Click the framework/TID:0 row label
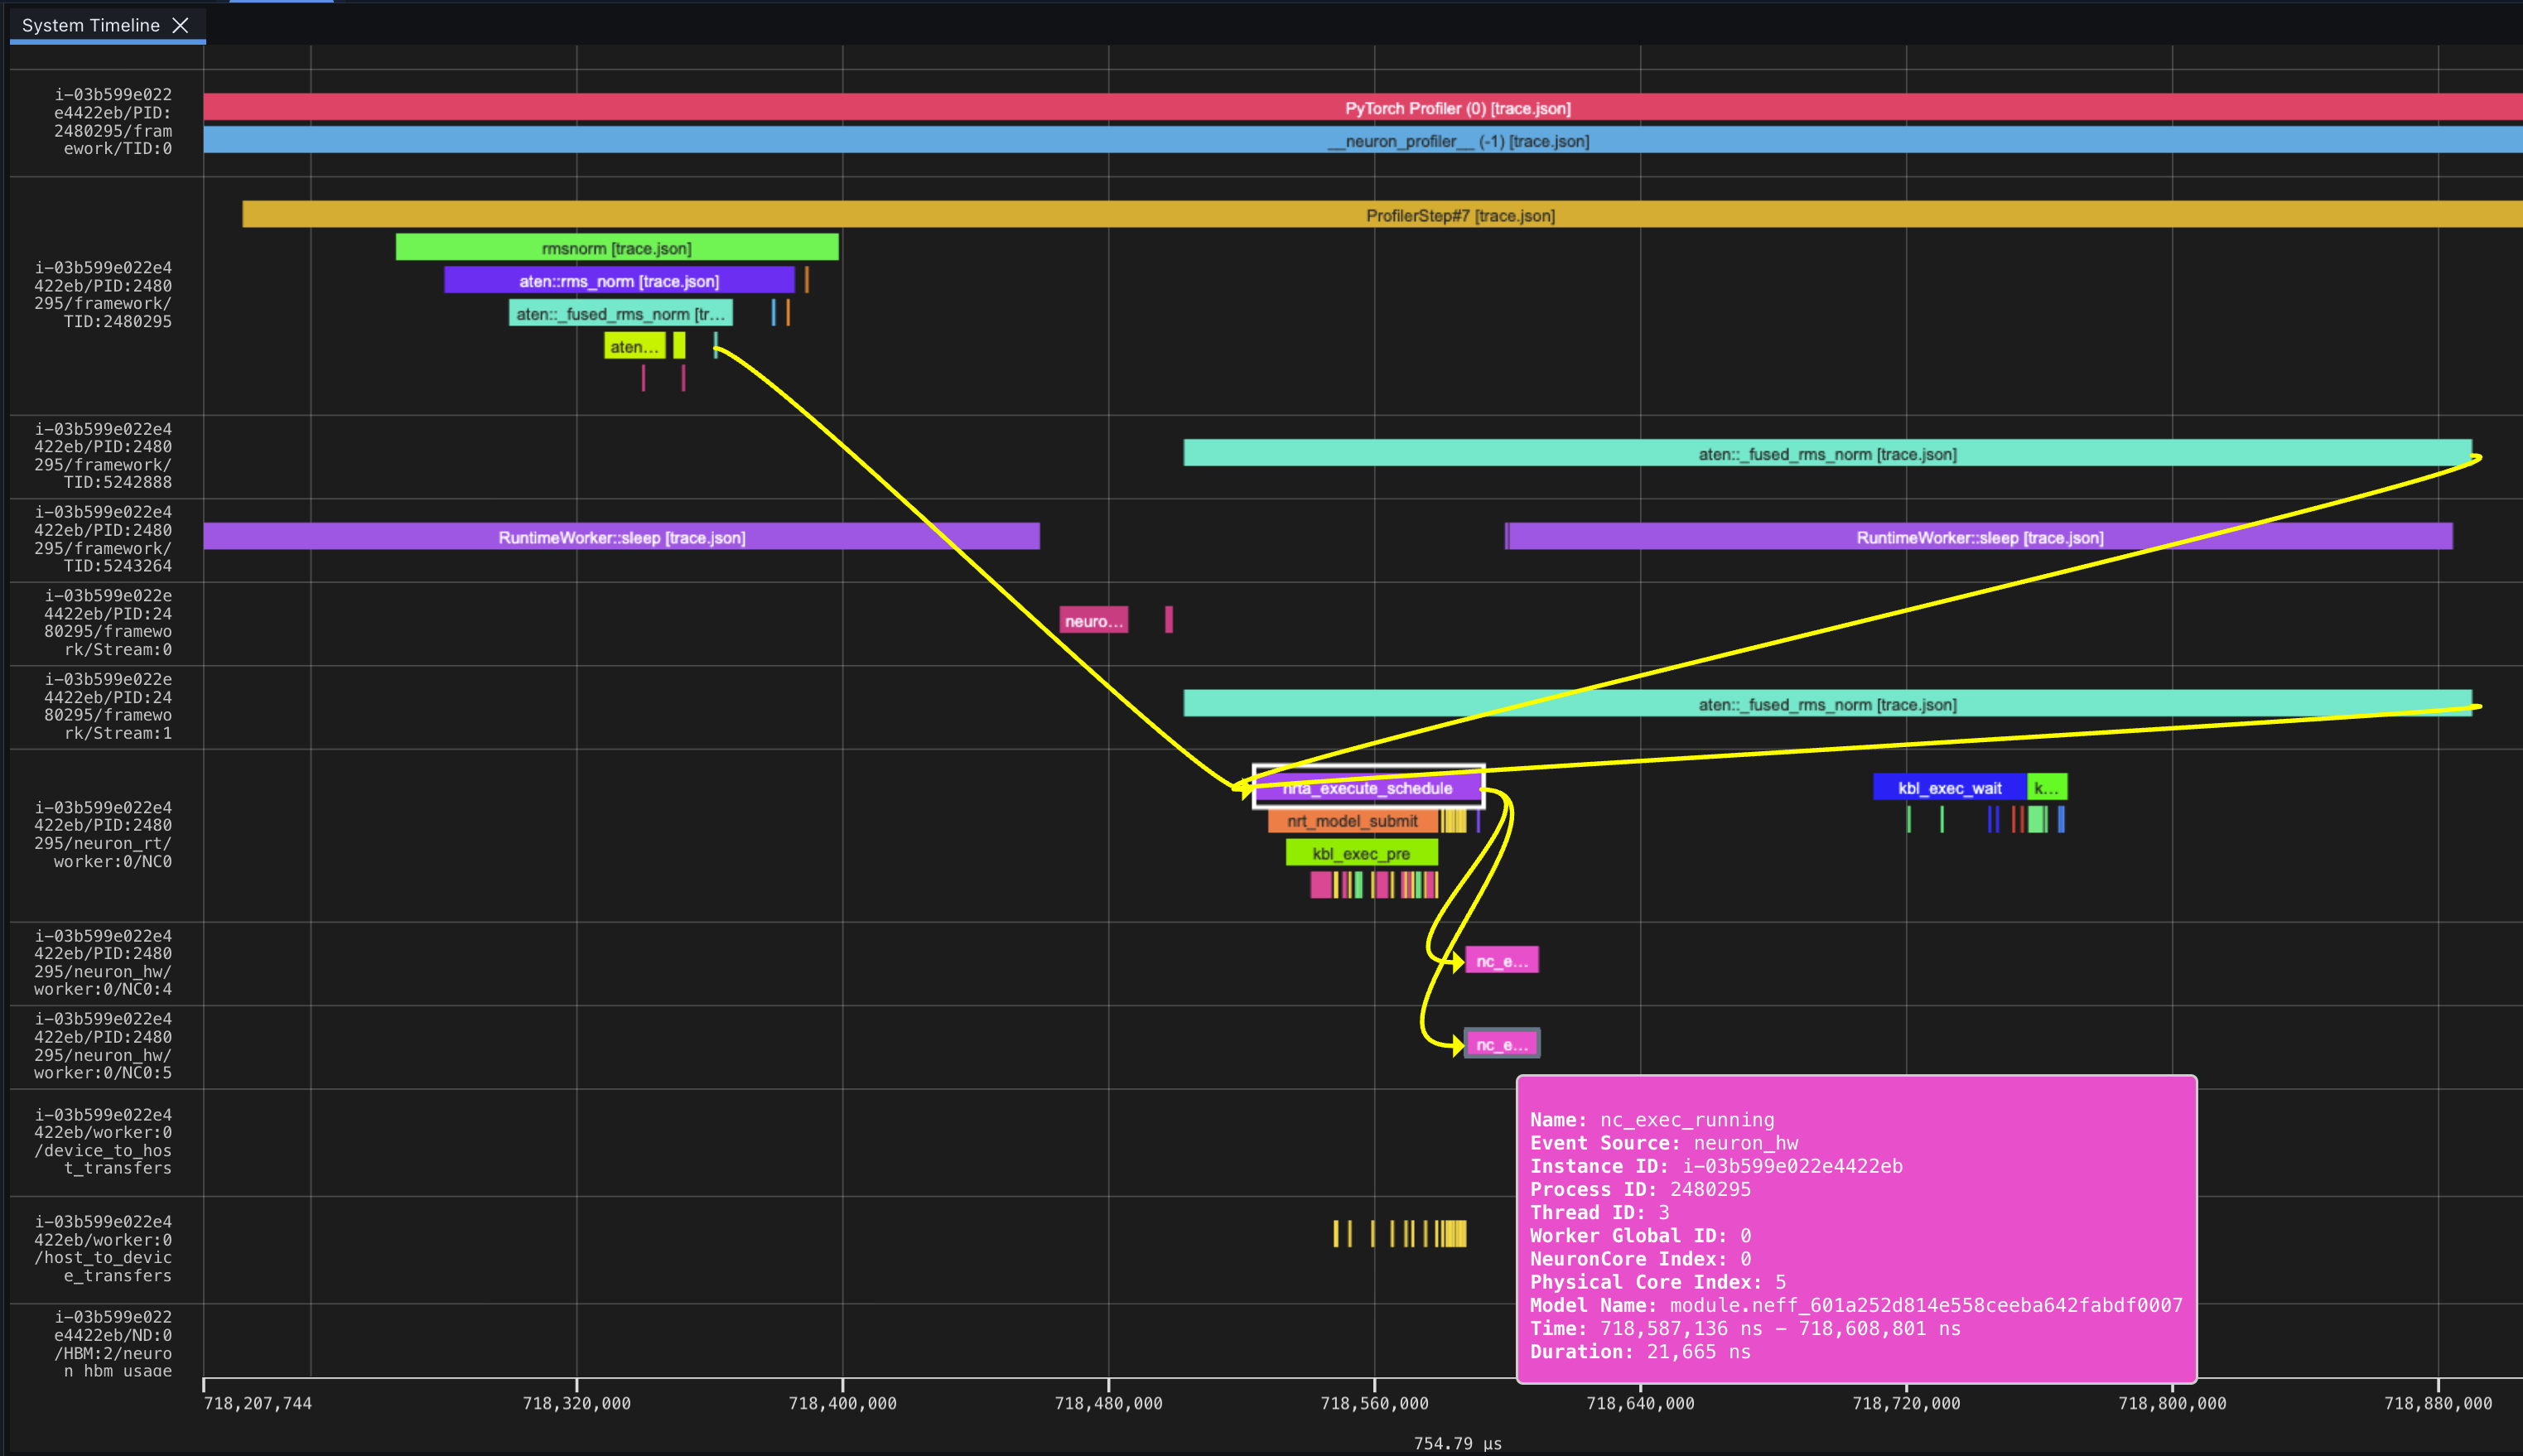The width and height of the screenshot is (2523, 1456). click(112, 121)
